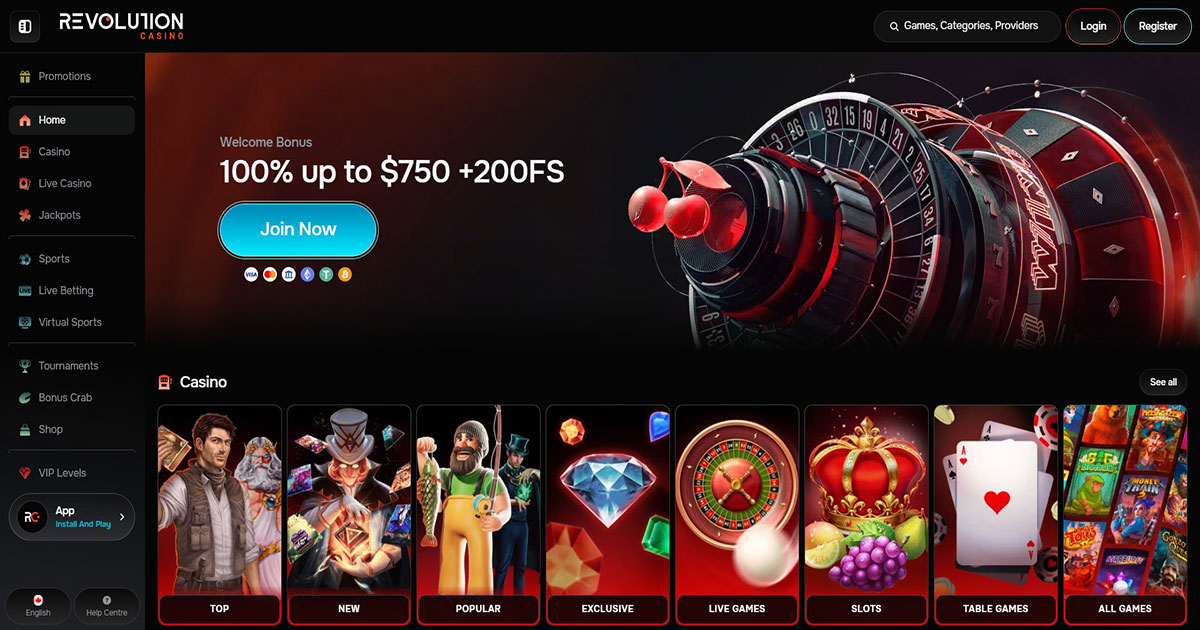This screenshot has width=1200, height=630.
Task: Open Promotions via the gift icon
Action: pos(25,76)
